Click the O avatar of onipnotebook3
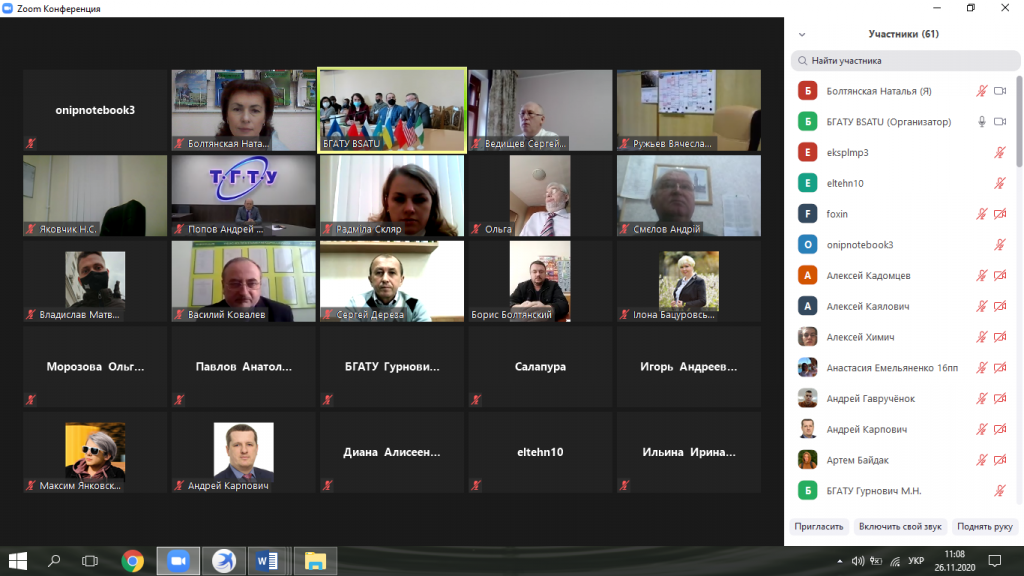1024x576 pixels. [x=808, y=244]
